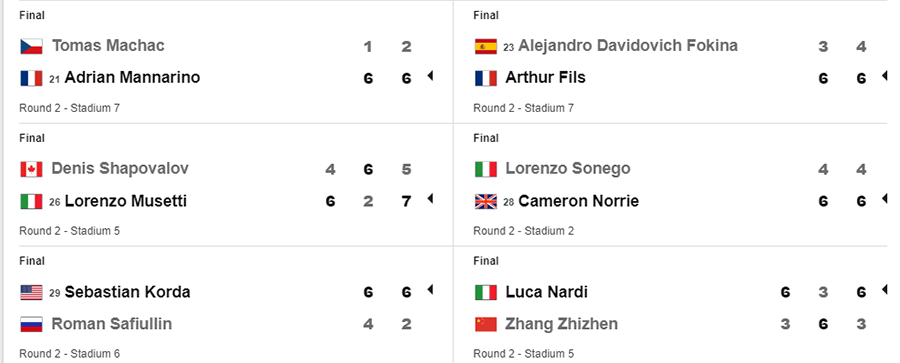Viewport: 900px width, 363px height.
Task: Click Lorenzo Musetti's name
Action: (126, 201)
